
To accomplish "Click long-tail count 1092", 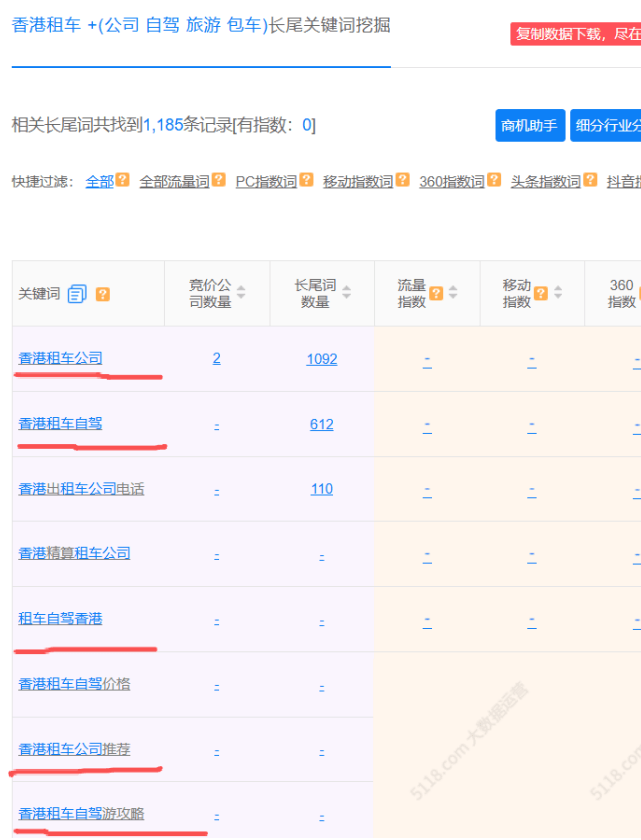I will pyautogui.click(x=322, y=359).
